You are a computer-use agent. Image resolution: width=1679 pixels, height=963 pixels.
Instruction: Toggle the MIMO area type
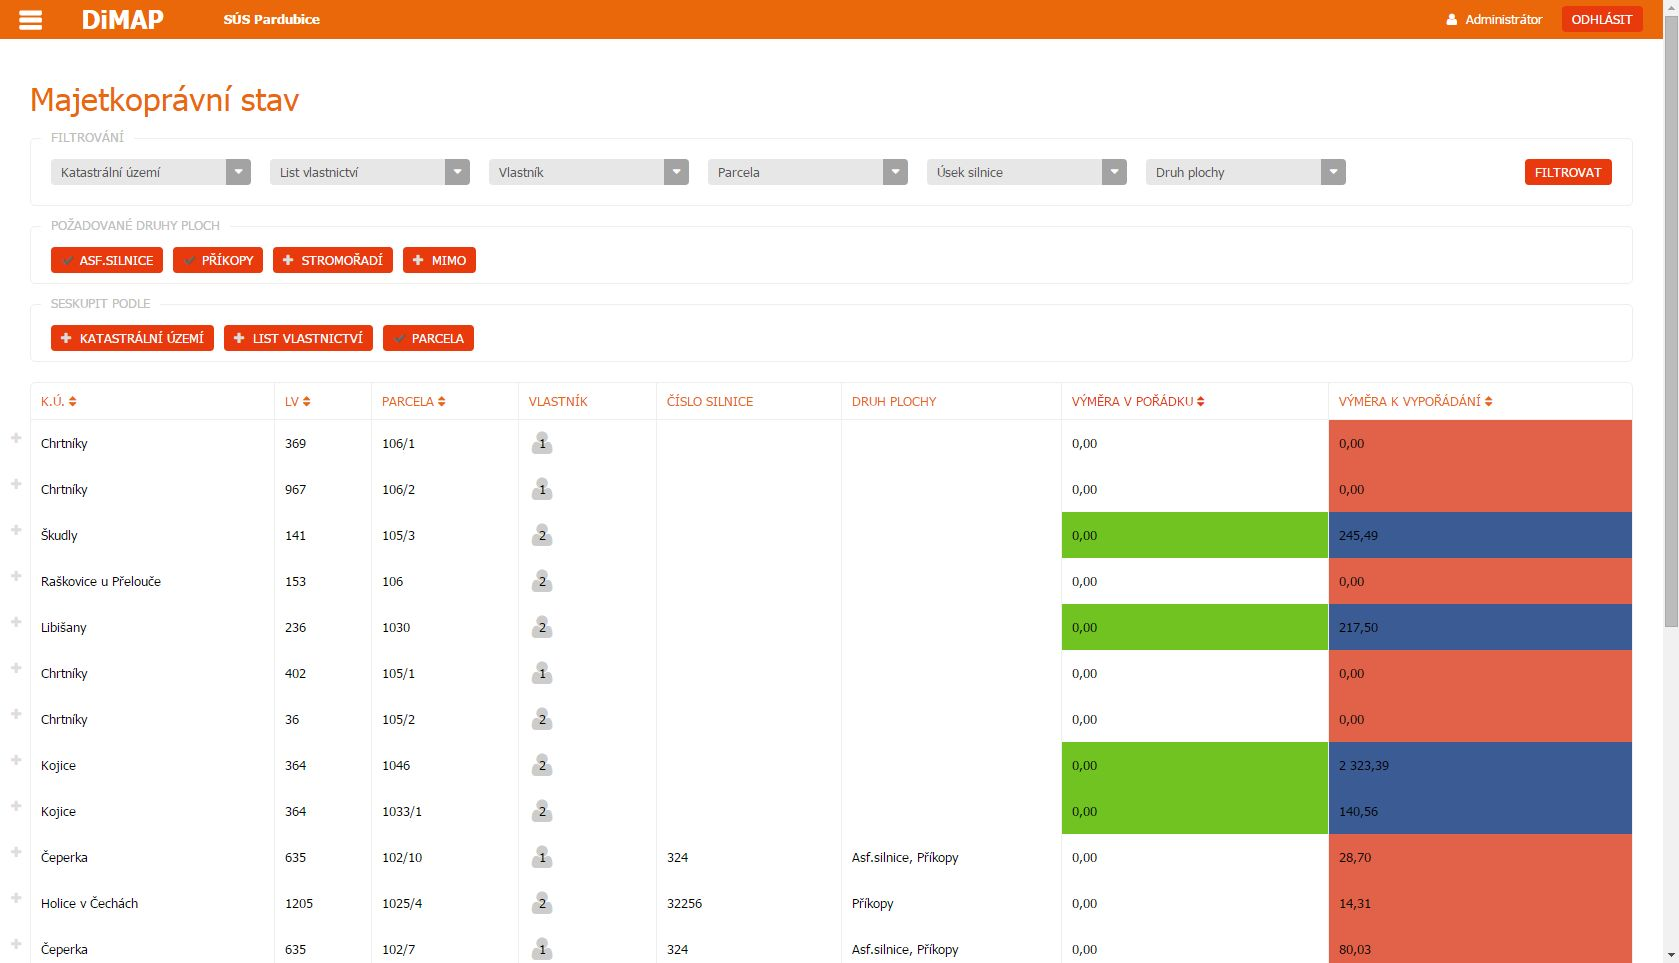click(439, 260)
